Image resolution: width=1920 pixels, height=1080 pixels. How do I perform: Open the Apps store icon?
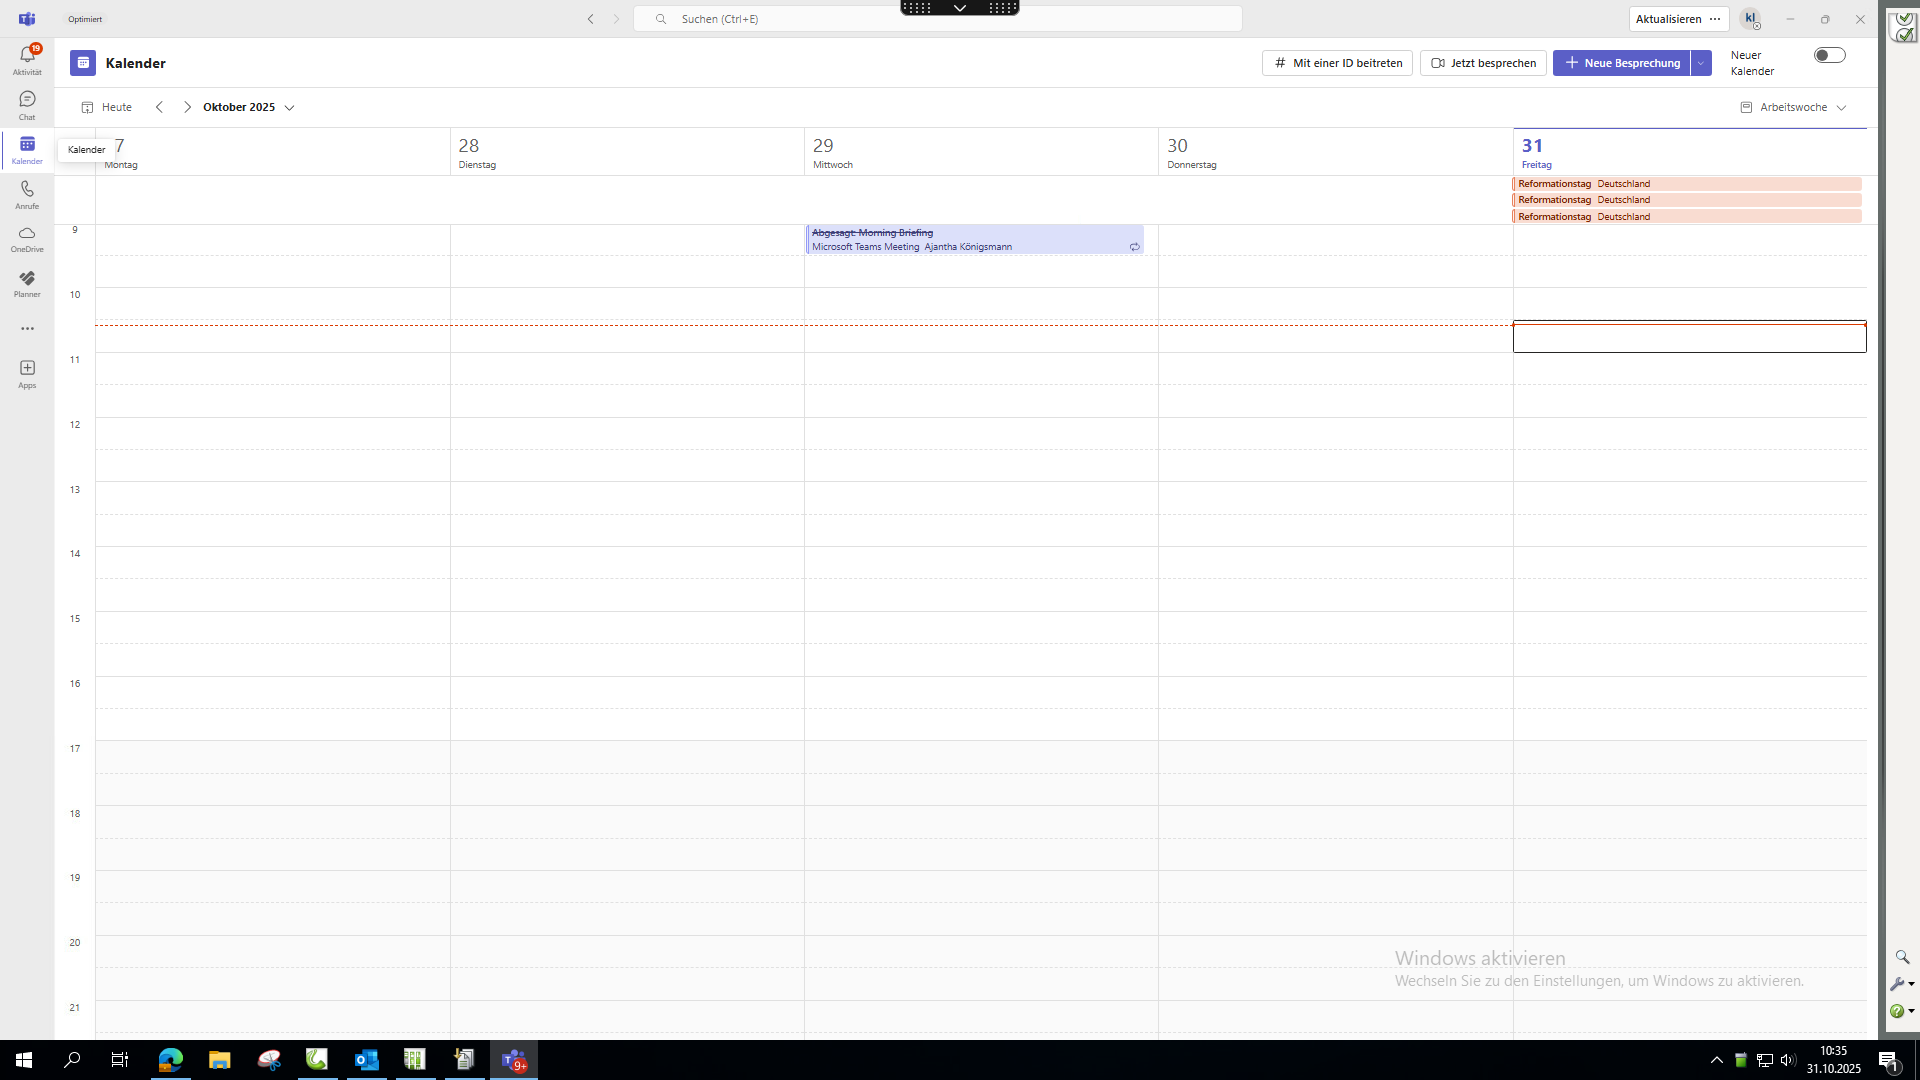coord(27,373)
